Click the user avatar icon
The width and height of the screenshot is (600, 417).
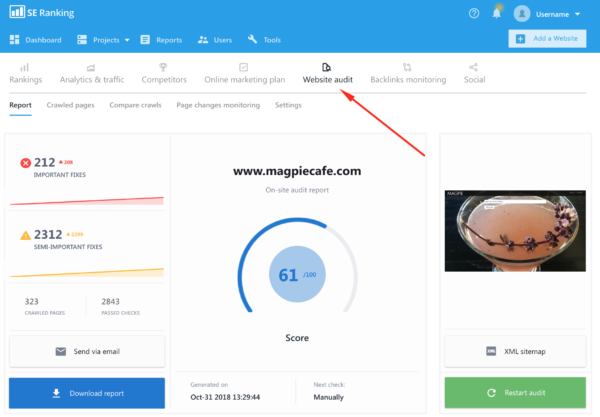(522, 14)
